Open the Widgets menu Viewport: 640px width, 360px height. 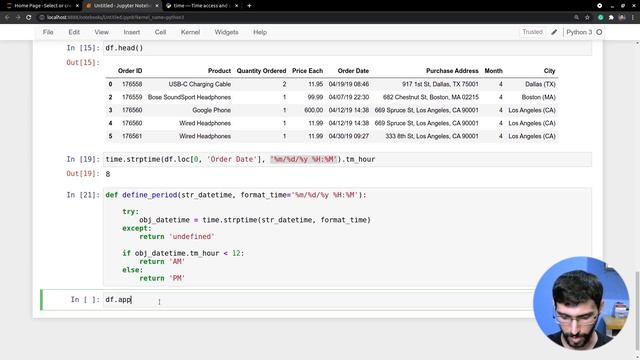227,32
